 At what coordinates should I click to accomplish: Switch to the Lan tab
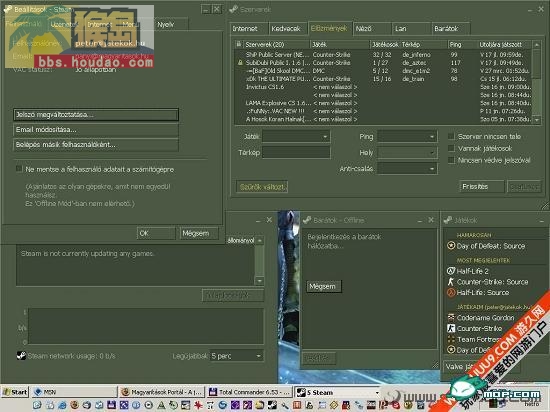tap(411, 29)
